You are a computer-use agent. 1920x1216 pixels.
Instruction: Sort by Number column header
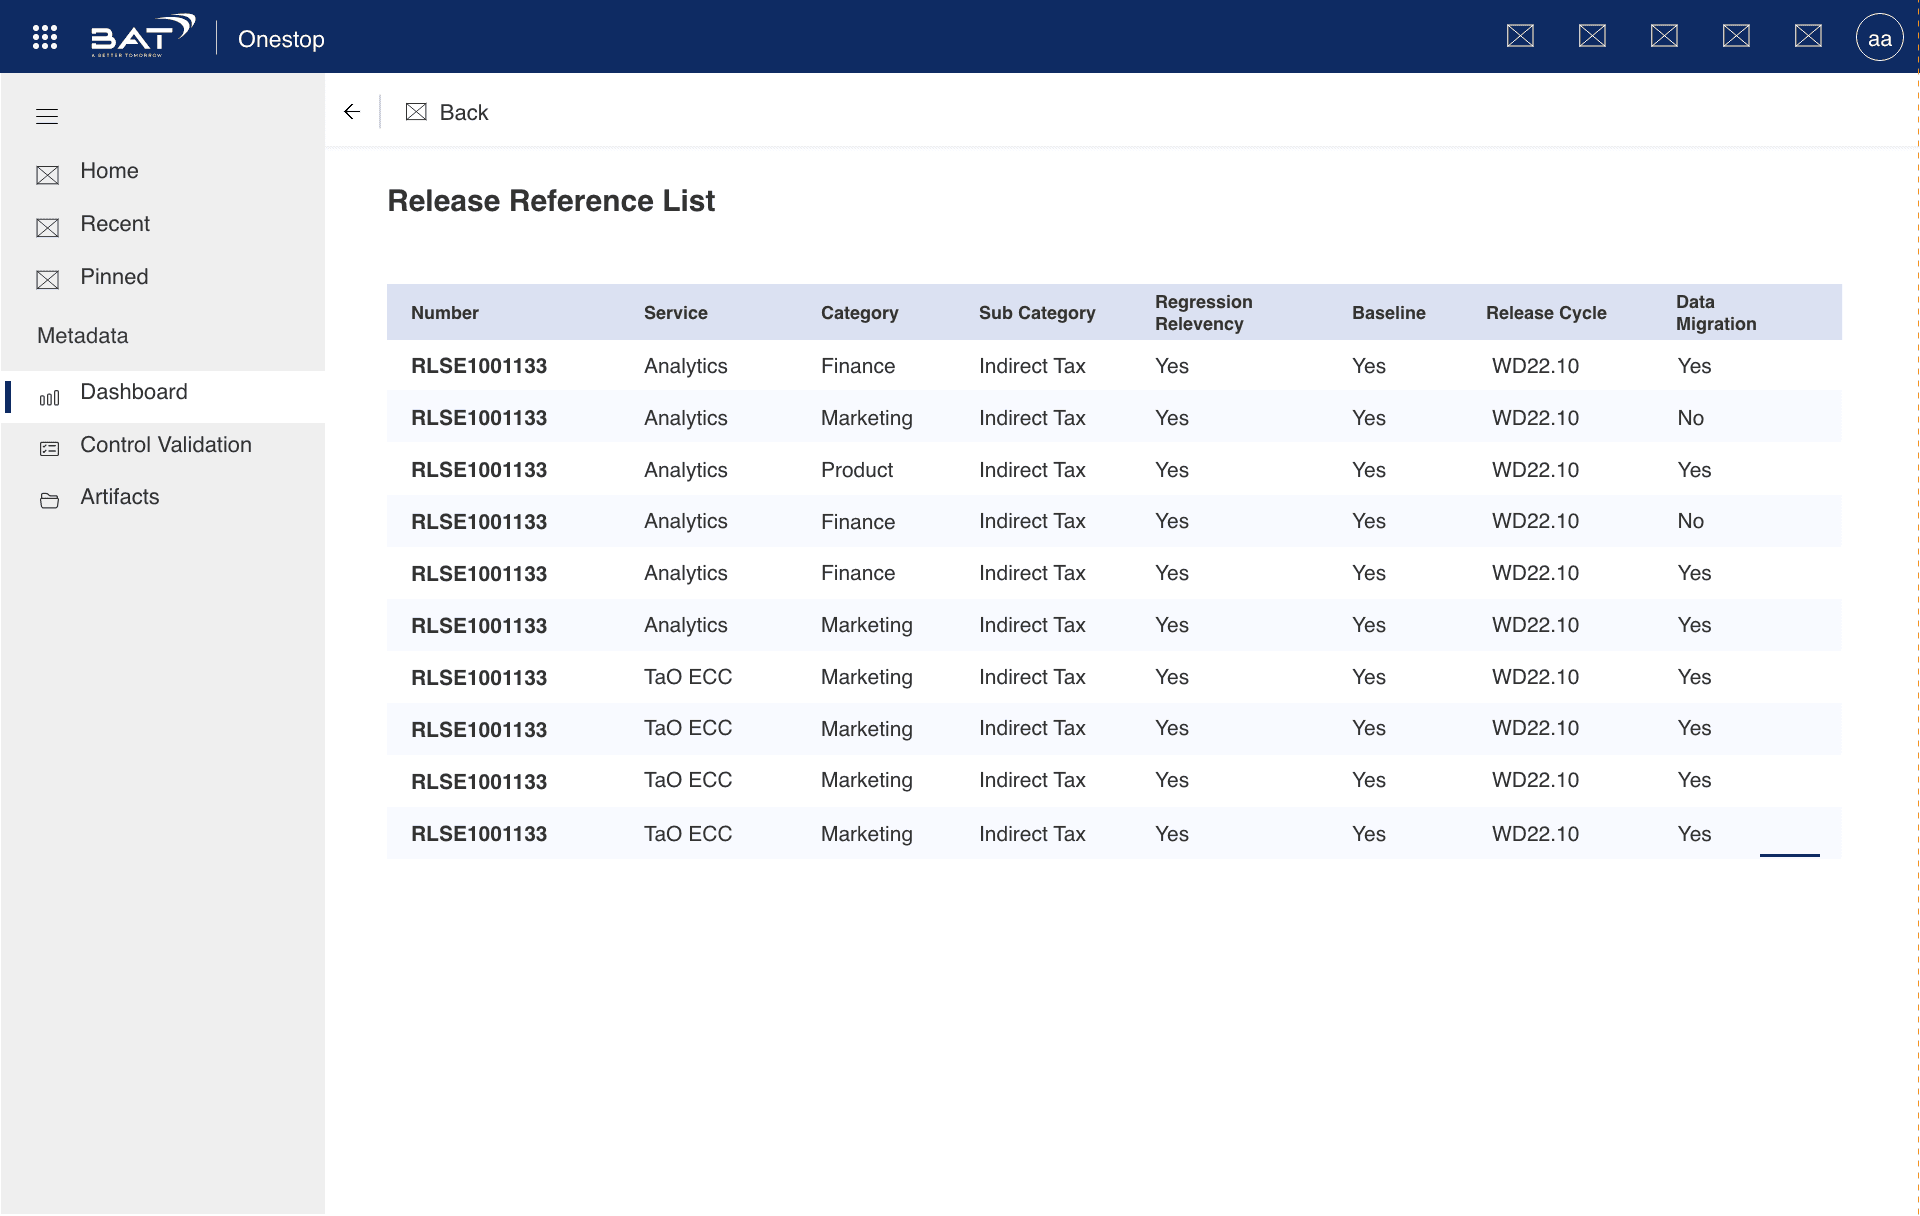445,313
